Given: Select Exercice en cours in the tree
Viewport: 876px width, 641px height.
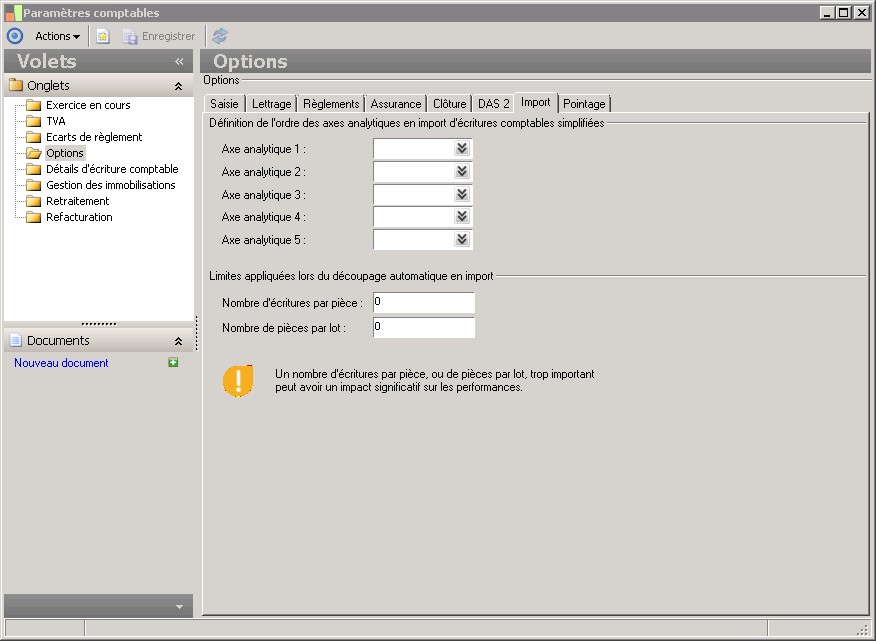Looking at the screenshot, I should (88, 105).
